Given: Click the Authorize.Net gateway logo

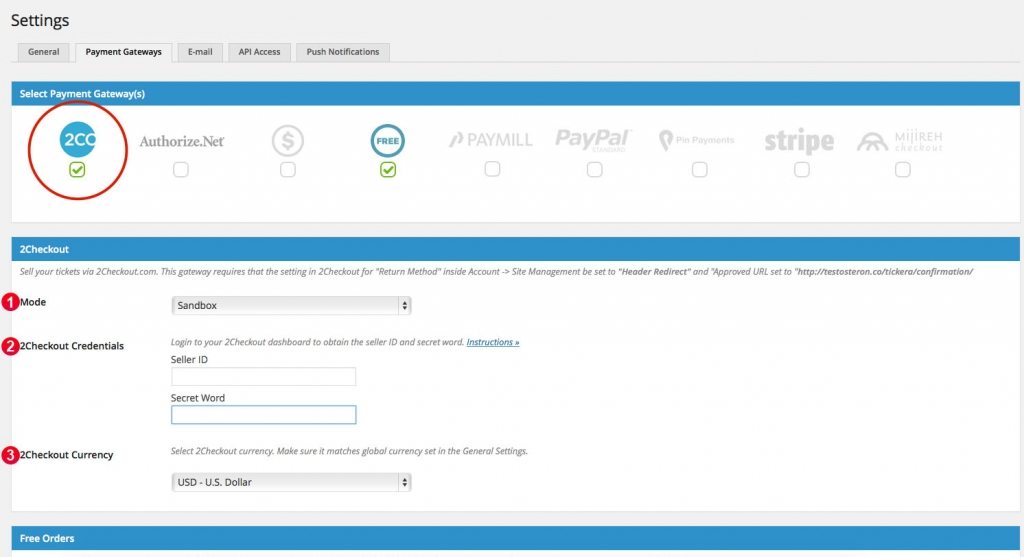Looking at the screenshot, I should click(x=182, y=141).
